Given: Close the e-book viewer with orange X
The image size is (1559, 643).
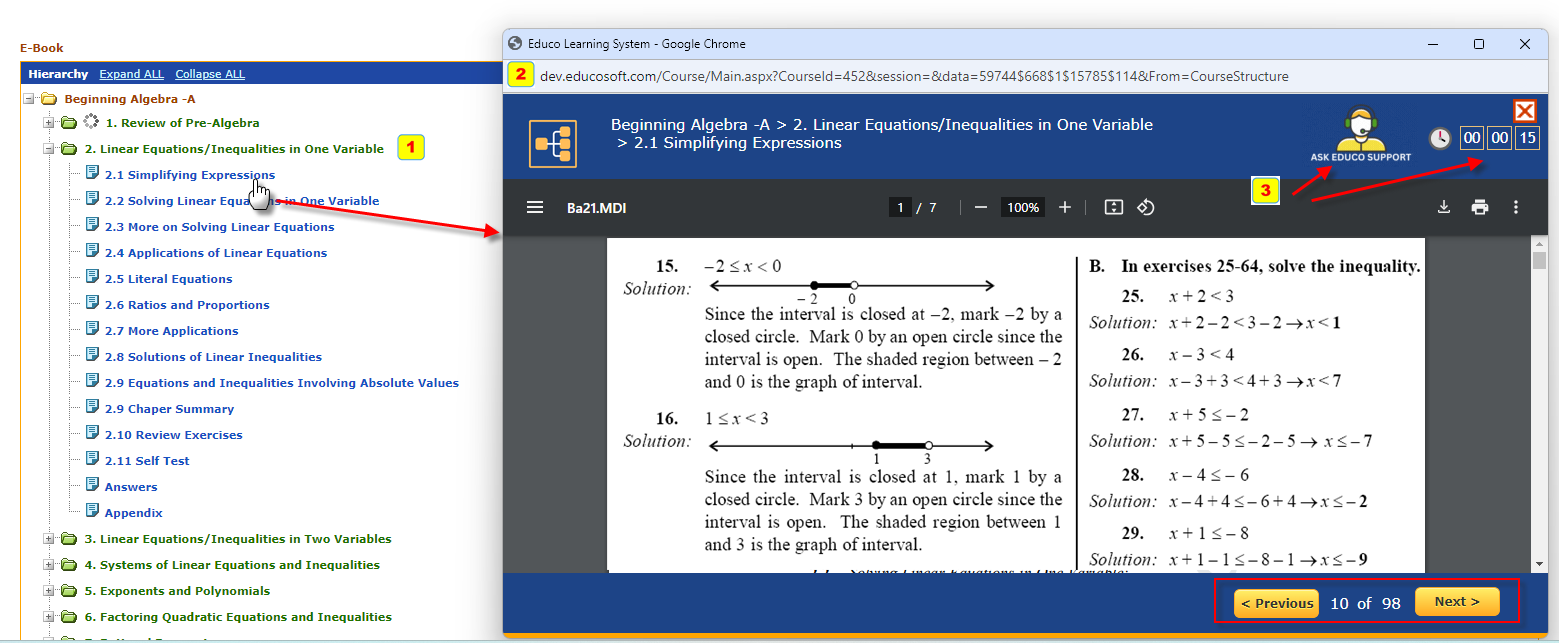Looking at the screenshot, I should tap(1524, 111).
